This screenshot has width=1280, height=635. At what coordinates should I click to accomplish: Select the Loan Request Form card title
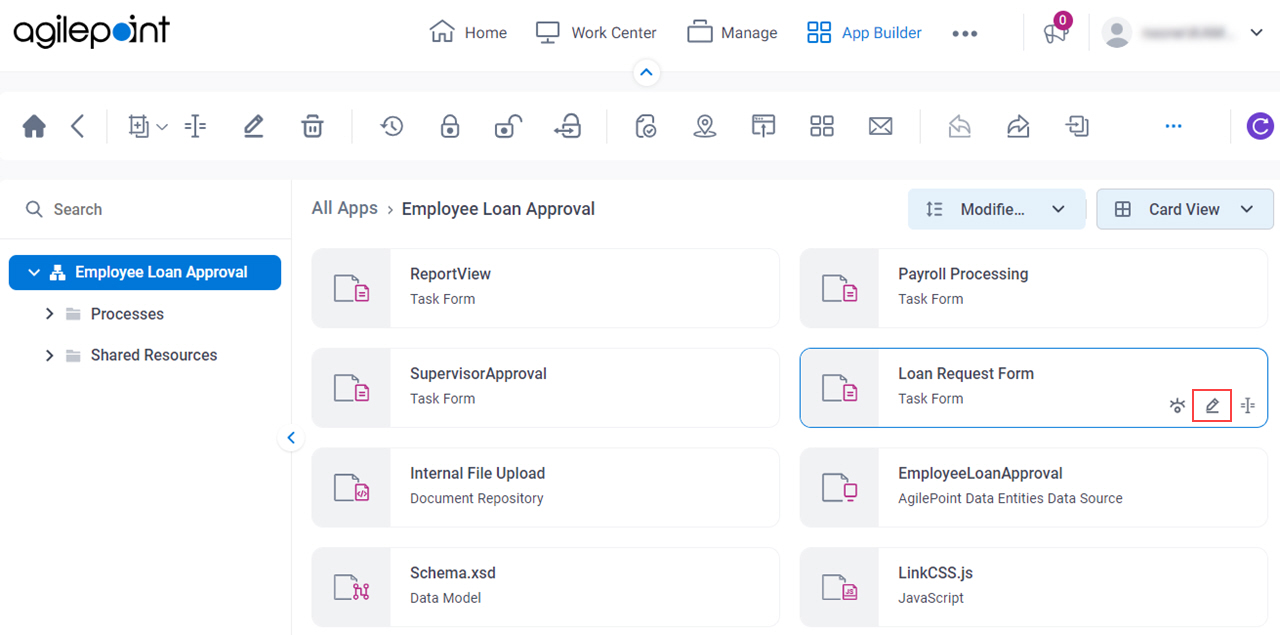pos(966,373)
